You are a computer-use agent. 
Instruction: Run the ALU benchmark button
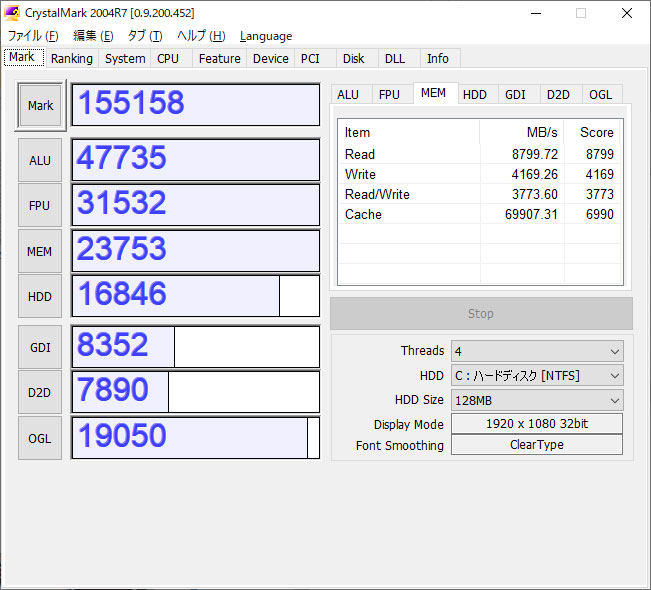(40, 160)
